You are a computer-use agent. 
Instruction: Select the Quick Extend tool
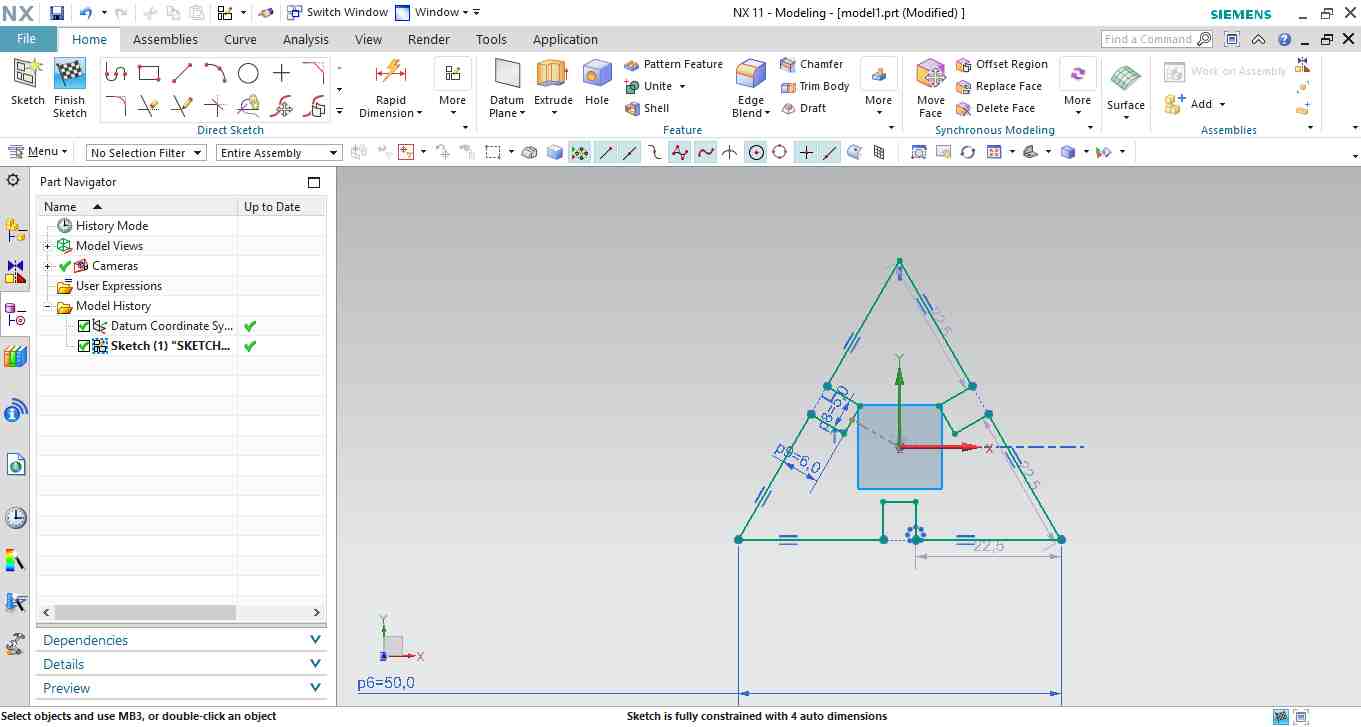tap(182, 105)
